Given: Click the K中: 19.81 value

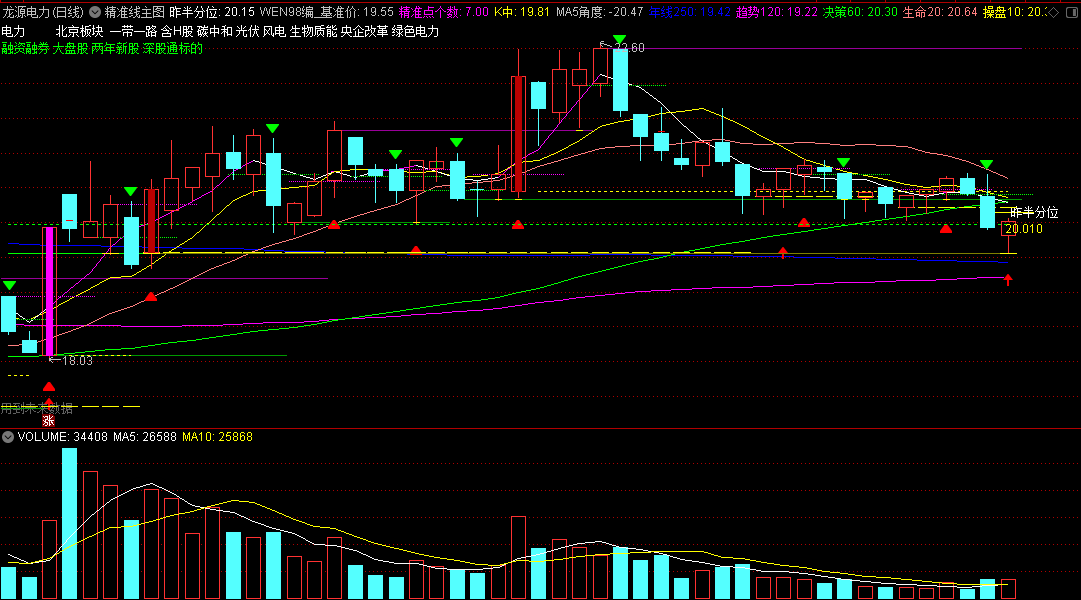Looking at the screenshot, I should pyautogui.click(x=522, y=12).
